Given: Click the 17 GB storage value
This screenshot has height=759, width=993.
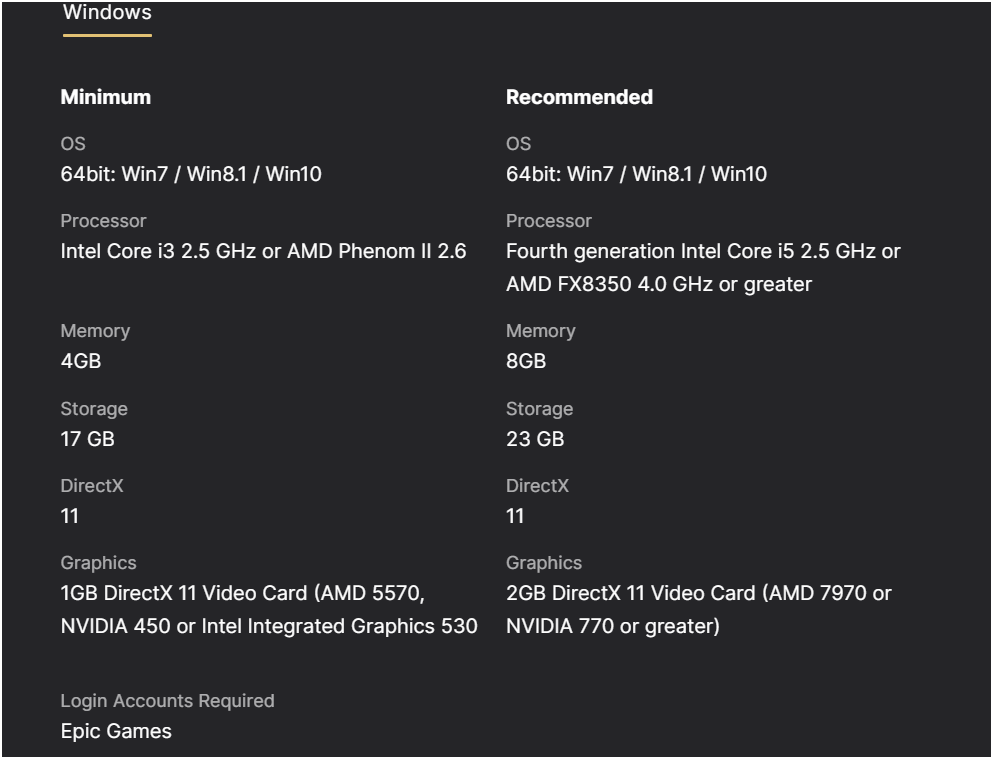Looking at the screenshot, I should (x=87, y=439).
